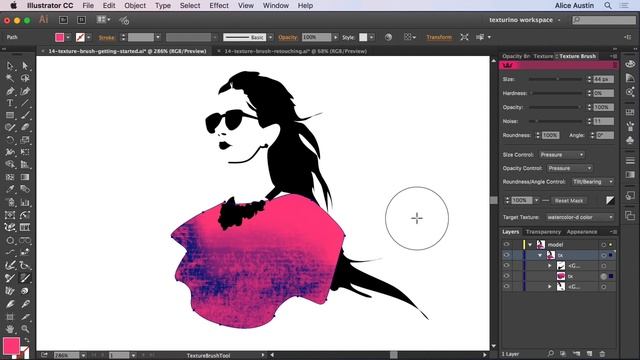Open the Opacity link in control bar
The height and width of the screenshot is (360, 640).
(287, 37)
